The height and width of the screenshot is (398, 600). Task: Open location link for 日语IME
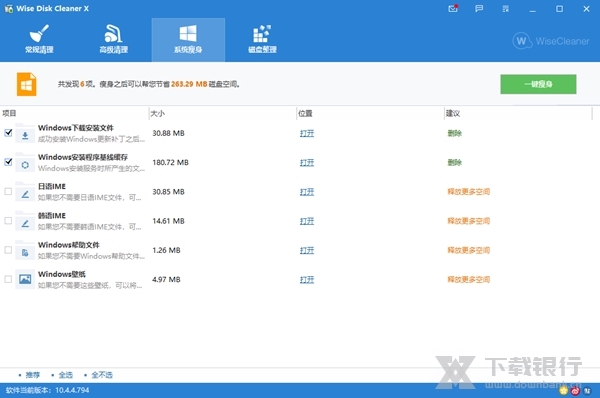pos(307,192)
